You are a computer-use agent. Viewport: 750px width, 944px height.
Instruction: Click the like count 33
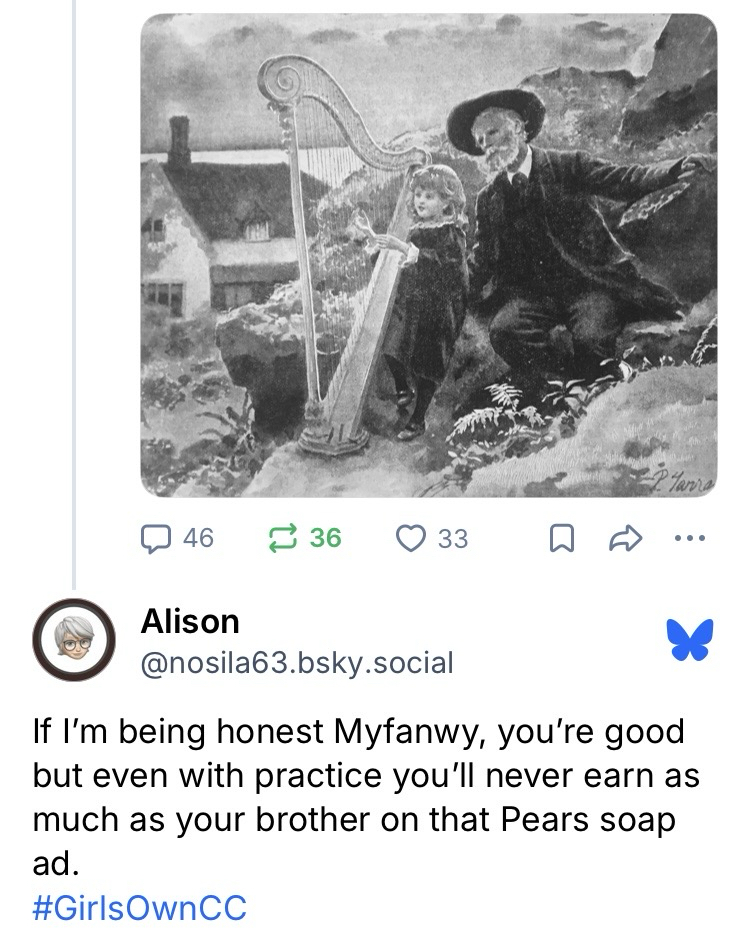tap(453, 538)
